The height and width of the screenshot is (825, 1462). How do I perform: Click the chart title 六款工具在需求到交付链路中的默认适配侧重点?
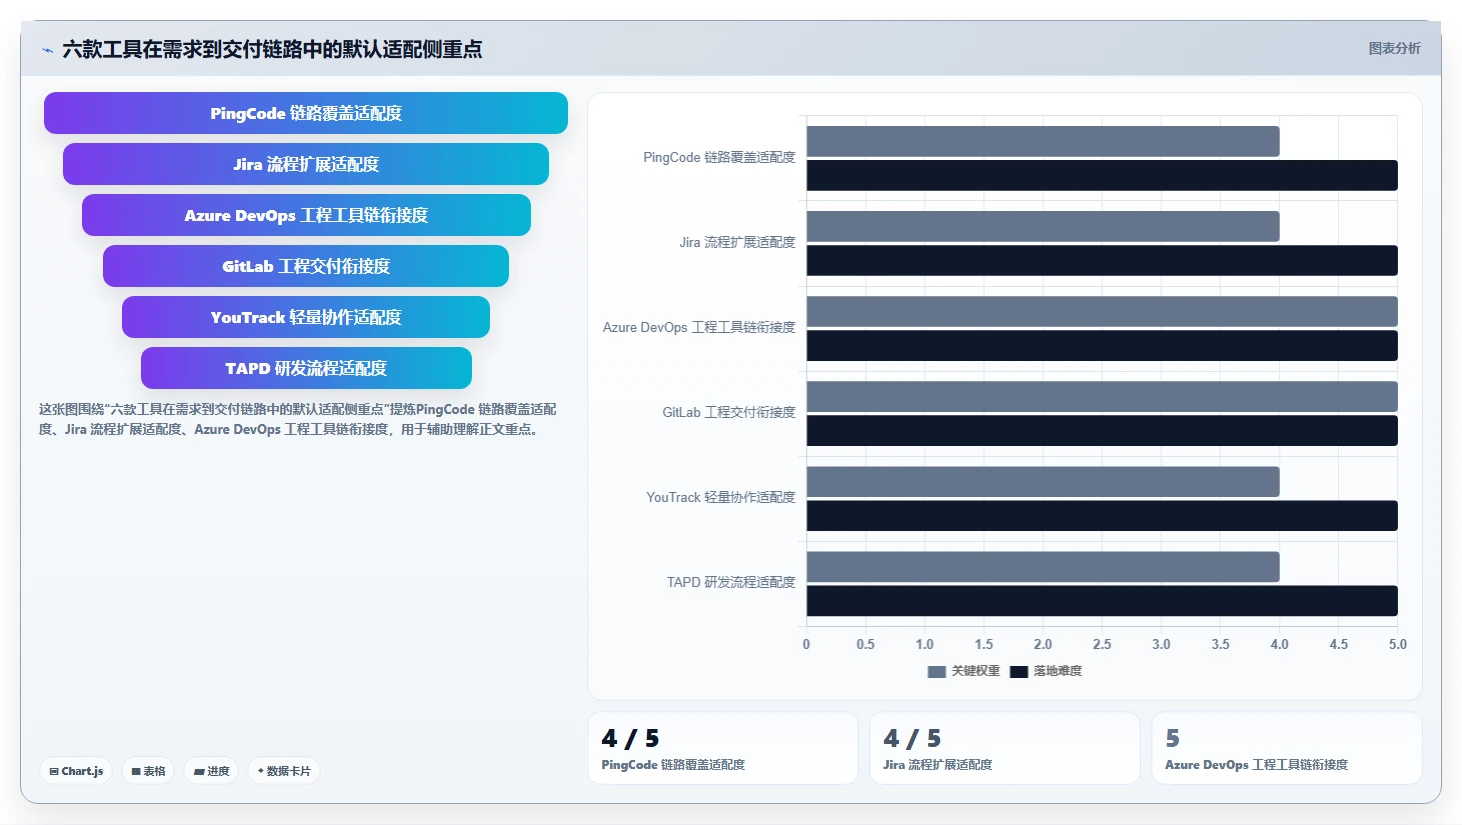click(272, 49)
